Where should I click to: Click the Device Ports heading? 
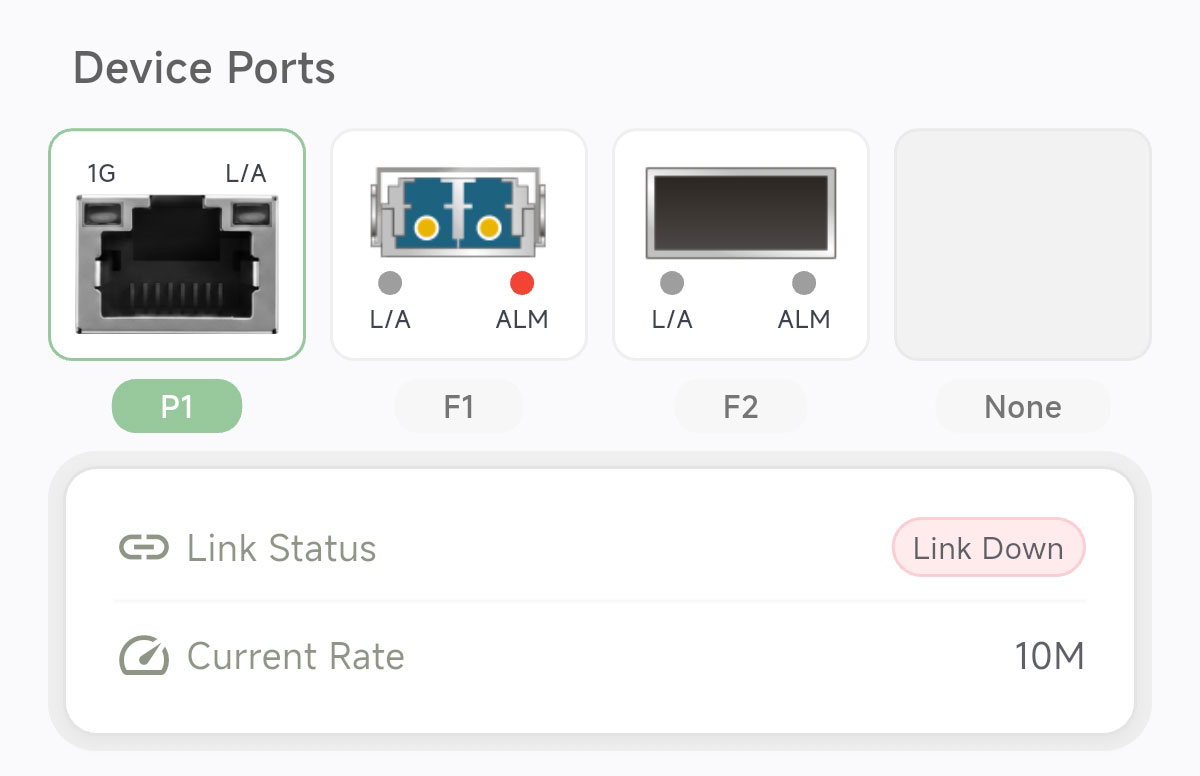click(204, 68)
